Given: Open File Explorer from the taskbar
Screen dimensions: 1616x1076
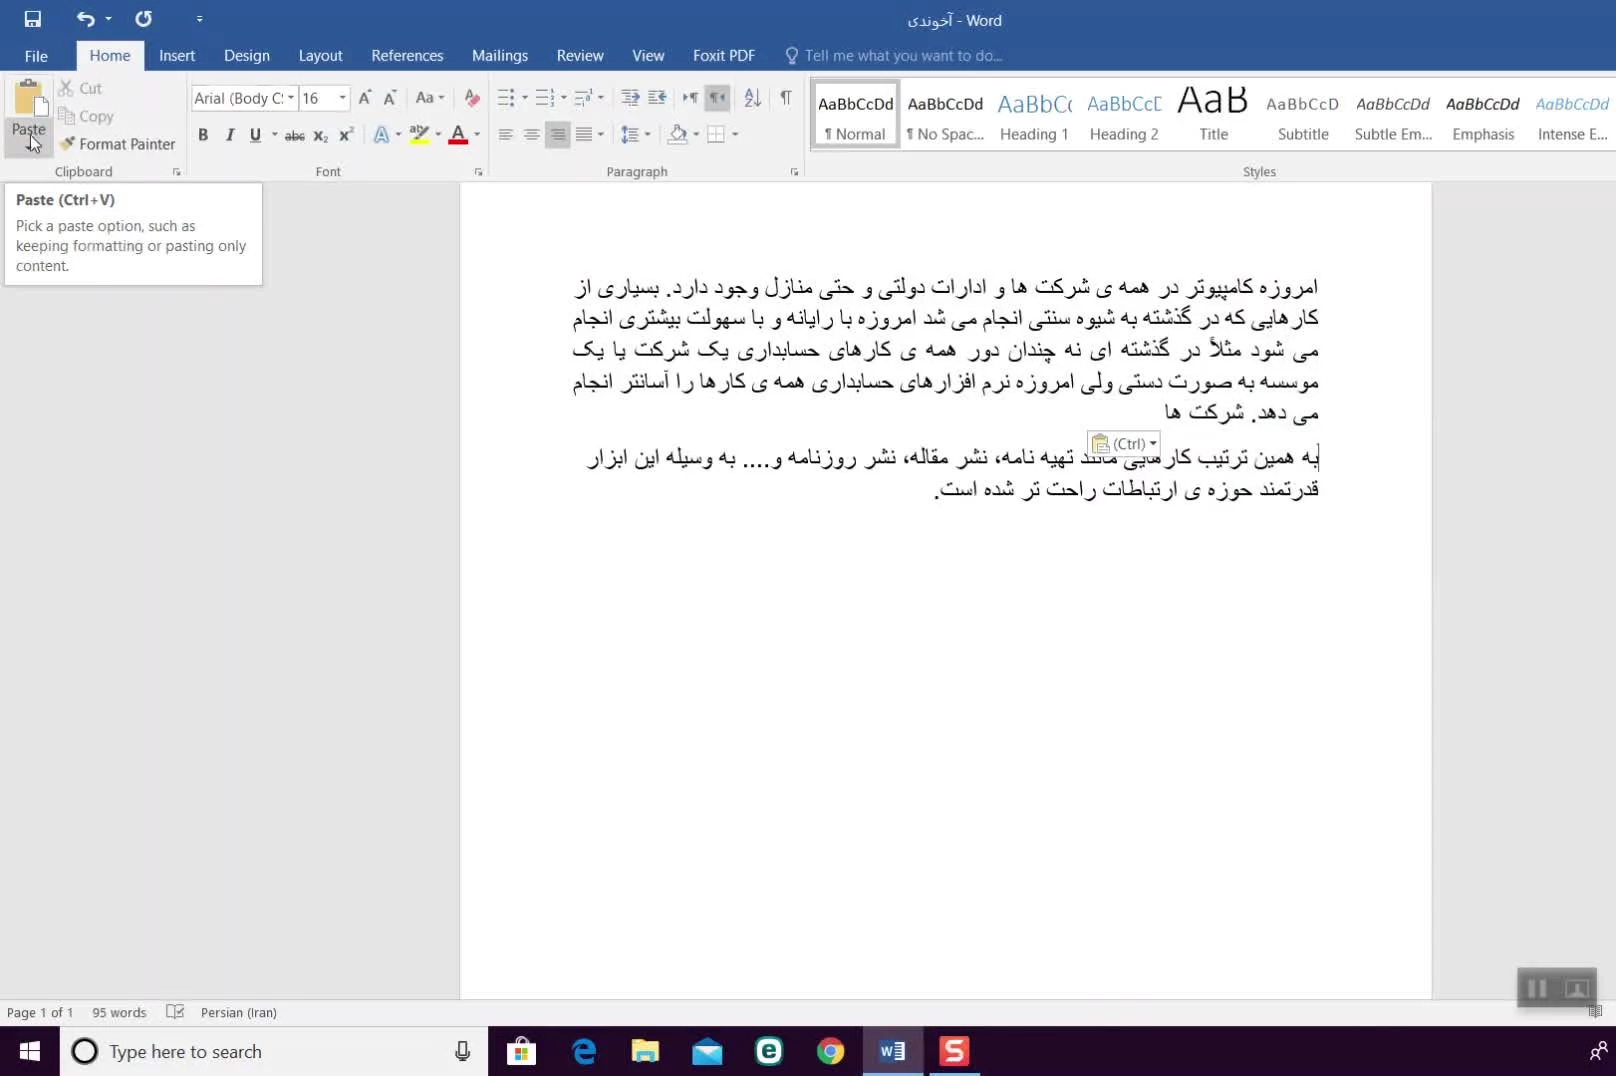Looking at the screenshot, I should 645,1051.
